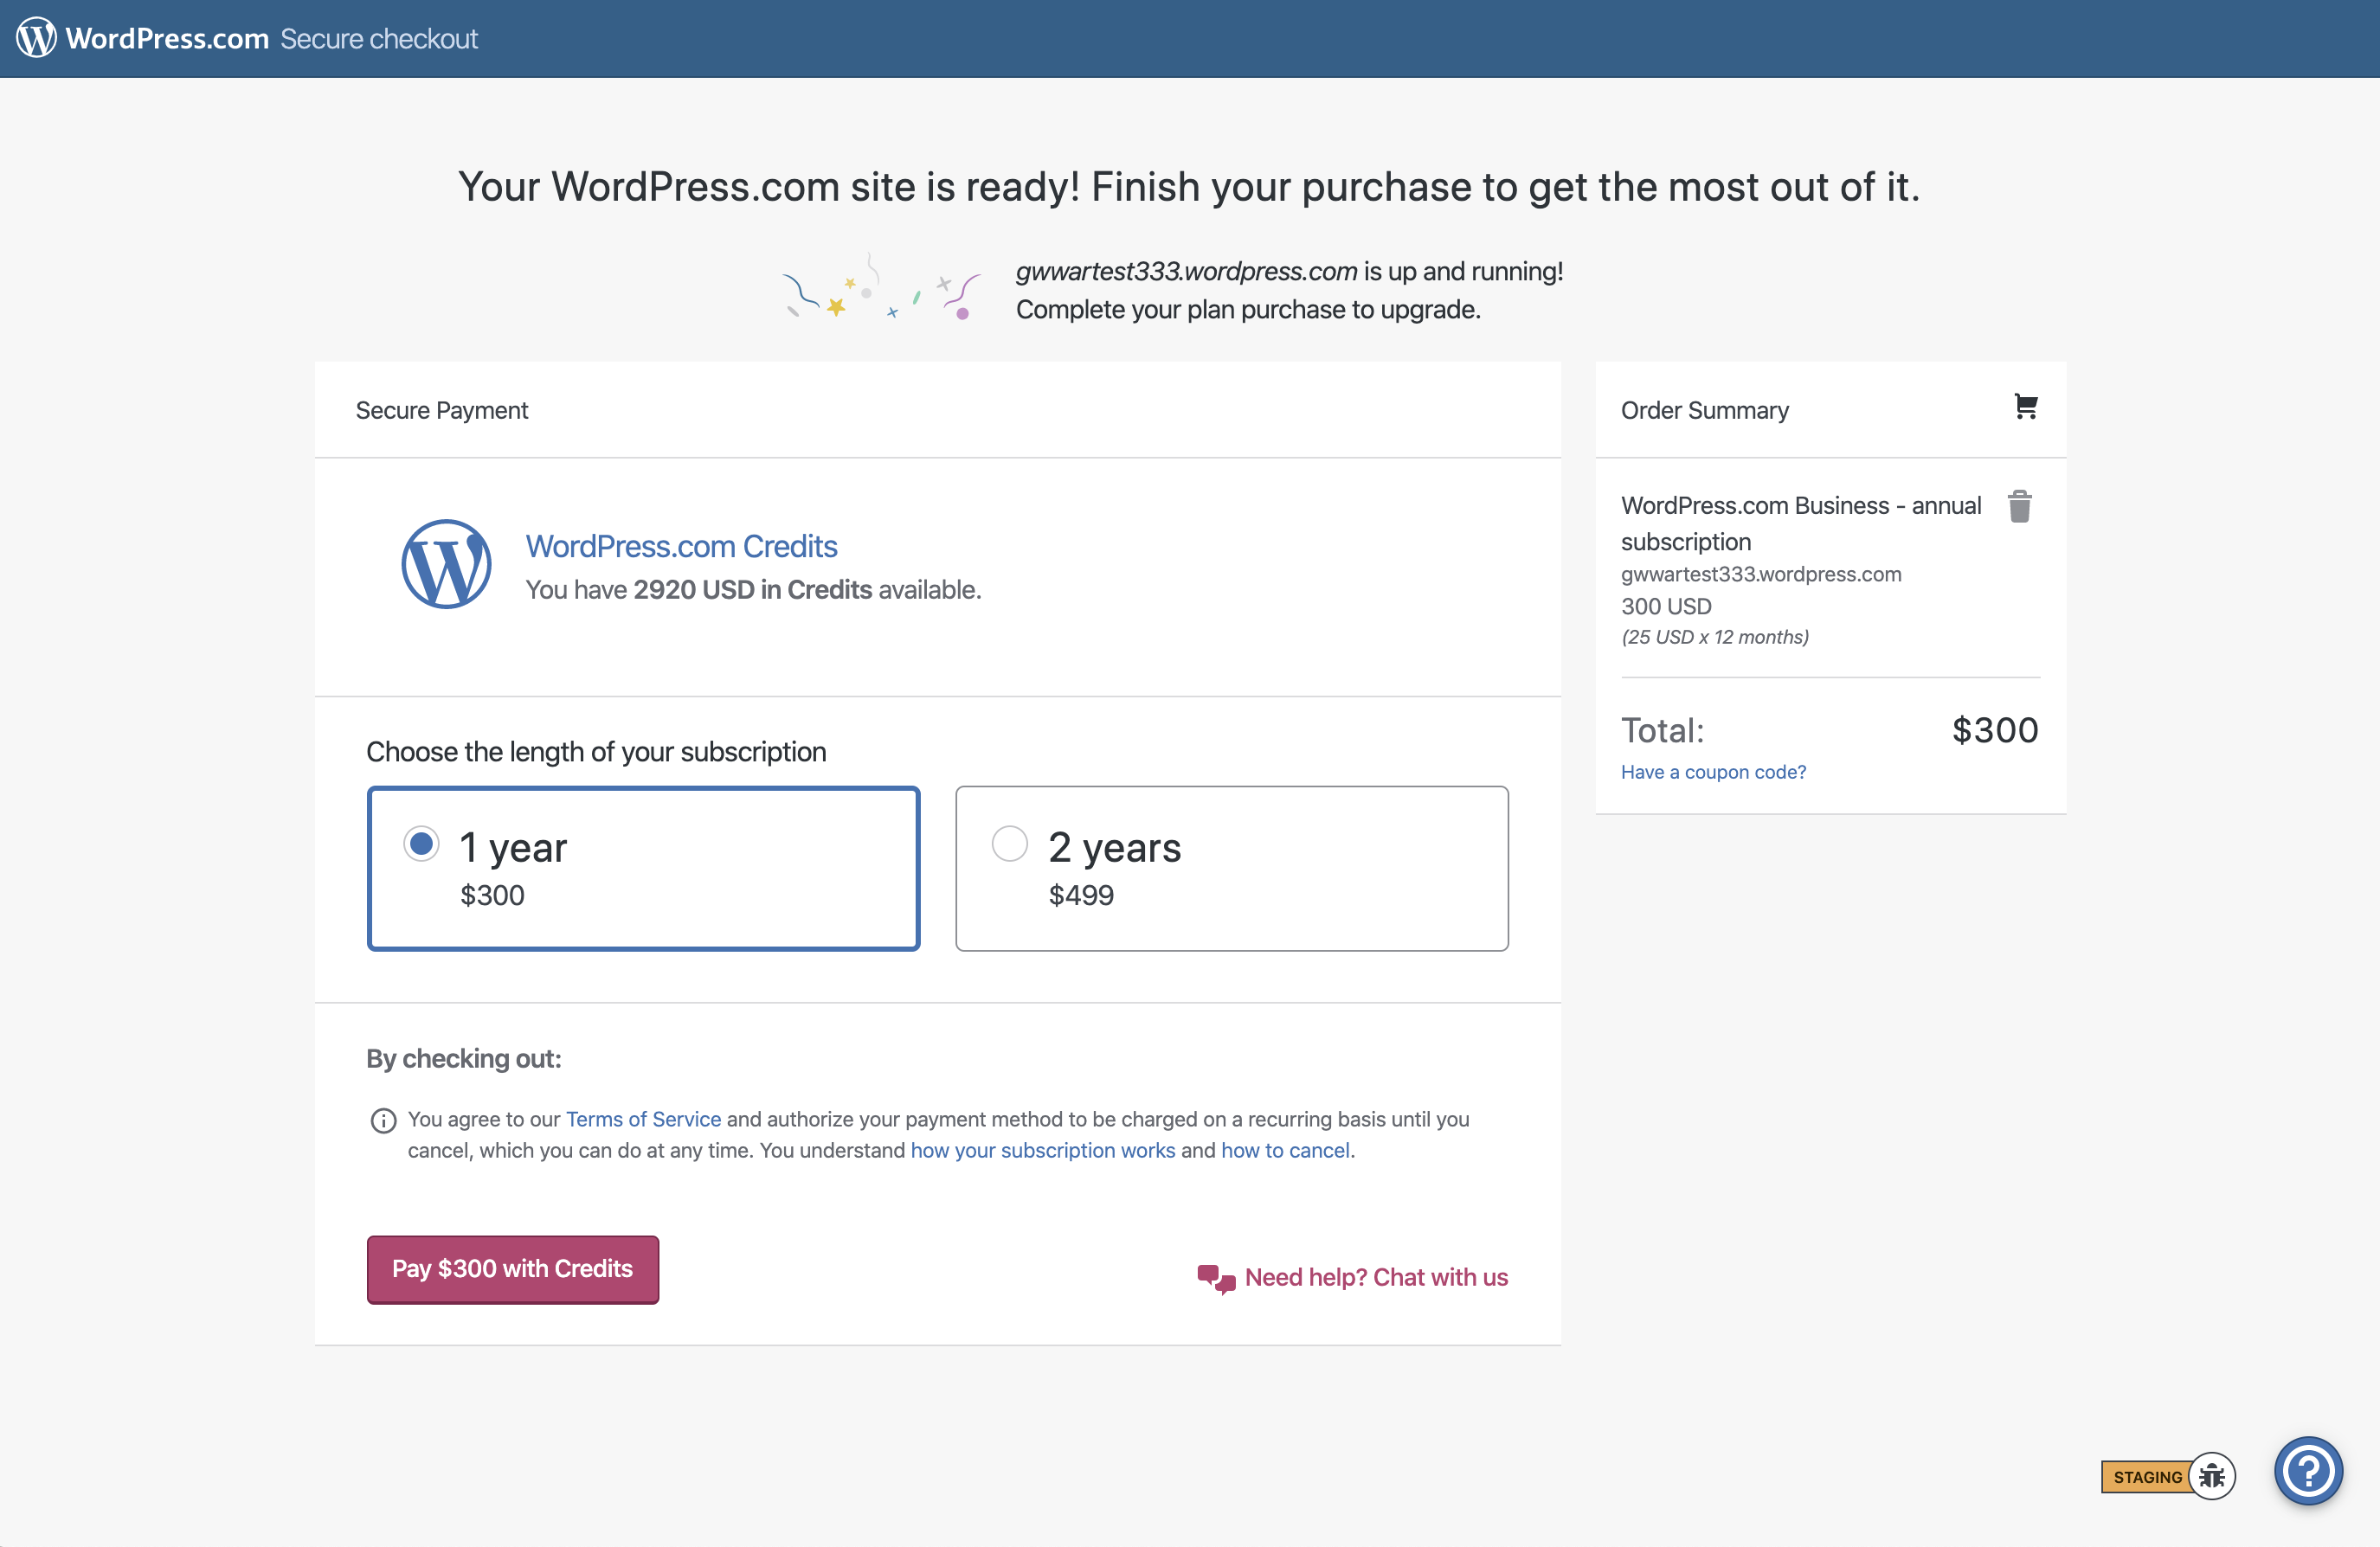Select the 1 year radio button
Viewport: 2380px width, 1547px height.
421,844
